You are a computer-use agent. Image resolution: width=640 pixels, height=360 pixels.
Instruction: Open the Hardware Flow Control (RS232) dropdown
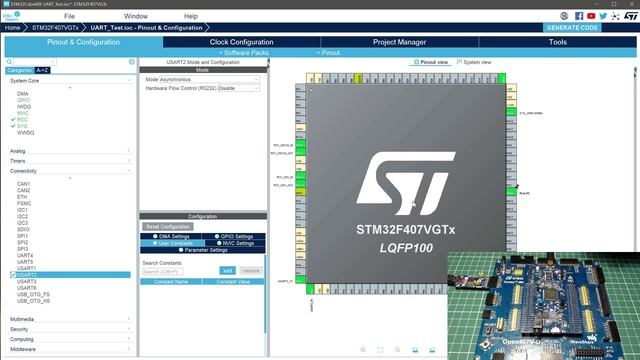tap(238, 88)
